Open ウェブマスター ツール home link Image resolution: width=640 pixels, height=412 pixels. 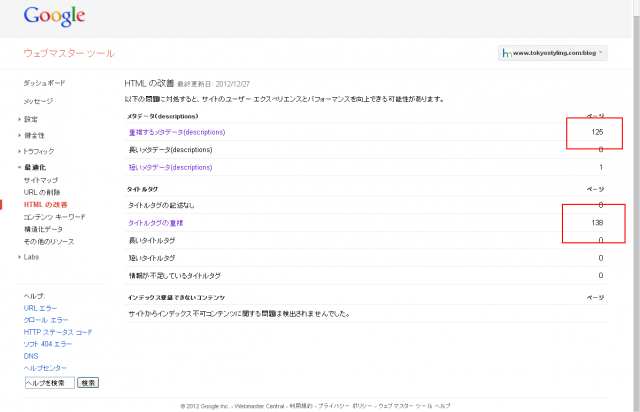pos(69,53)
